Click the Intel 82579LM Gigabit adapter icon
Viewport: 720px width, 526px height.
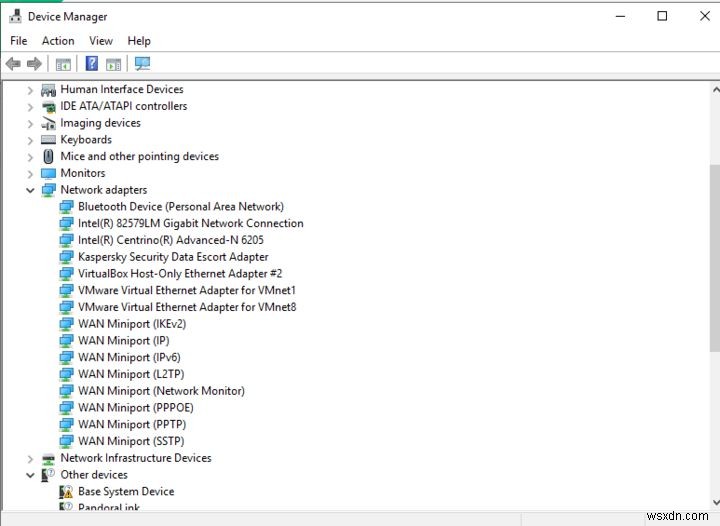point(66,224)
